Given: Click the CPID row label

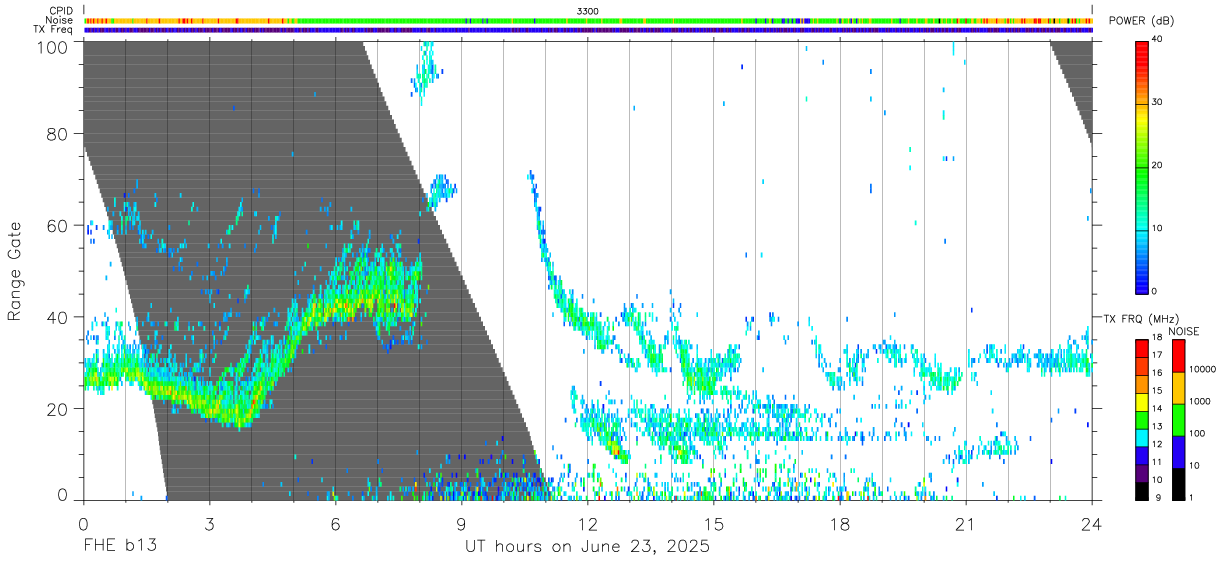Looking at the screenshot, I should (x=62, y=10).
